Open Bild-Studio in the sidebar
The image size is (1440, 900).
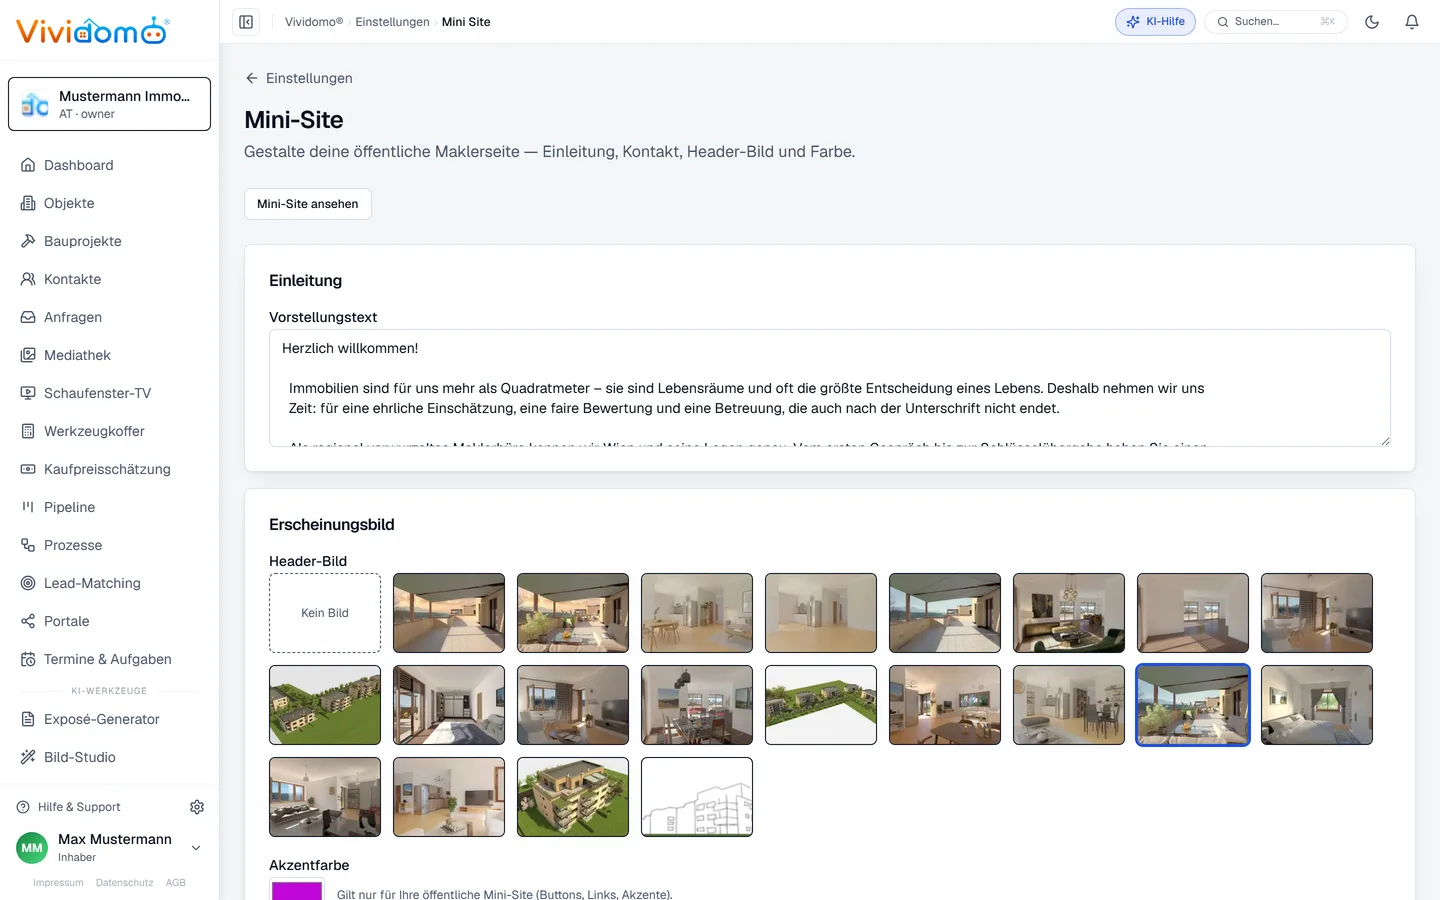point(110,757)
